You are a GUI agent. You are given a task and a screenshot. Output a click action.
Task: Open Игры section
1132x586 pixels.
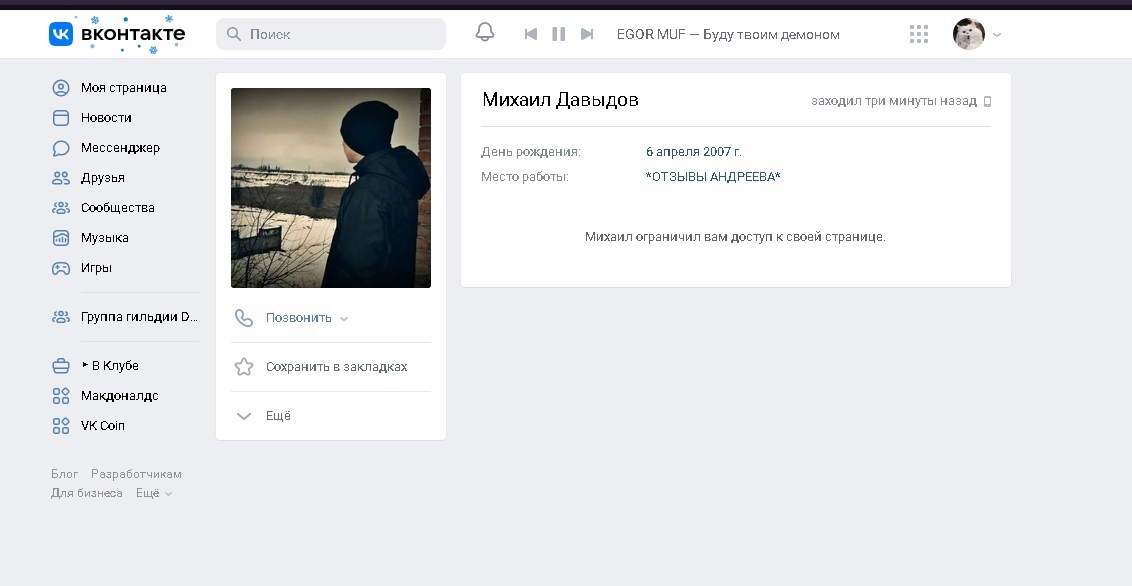tap(96, 268)
